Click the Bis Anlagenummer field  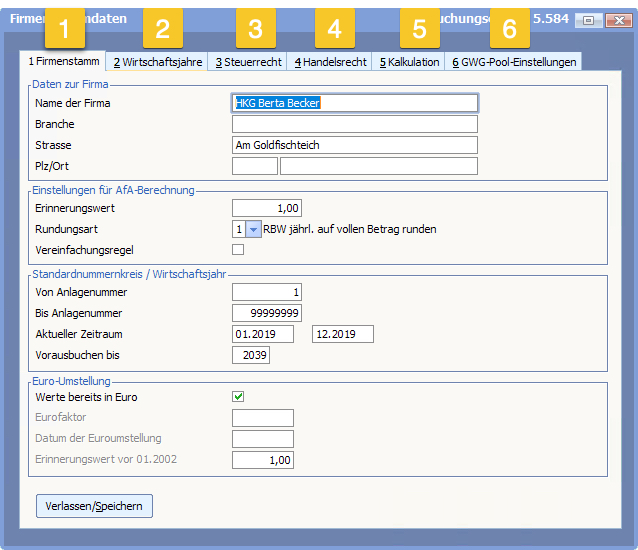266,313
